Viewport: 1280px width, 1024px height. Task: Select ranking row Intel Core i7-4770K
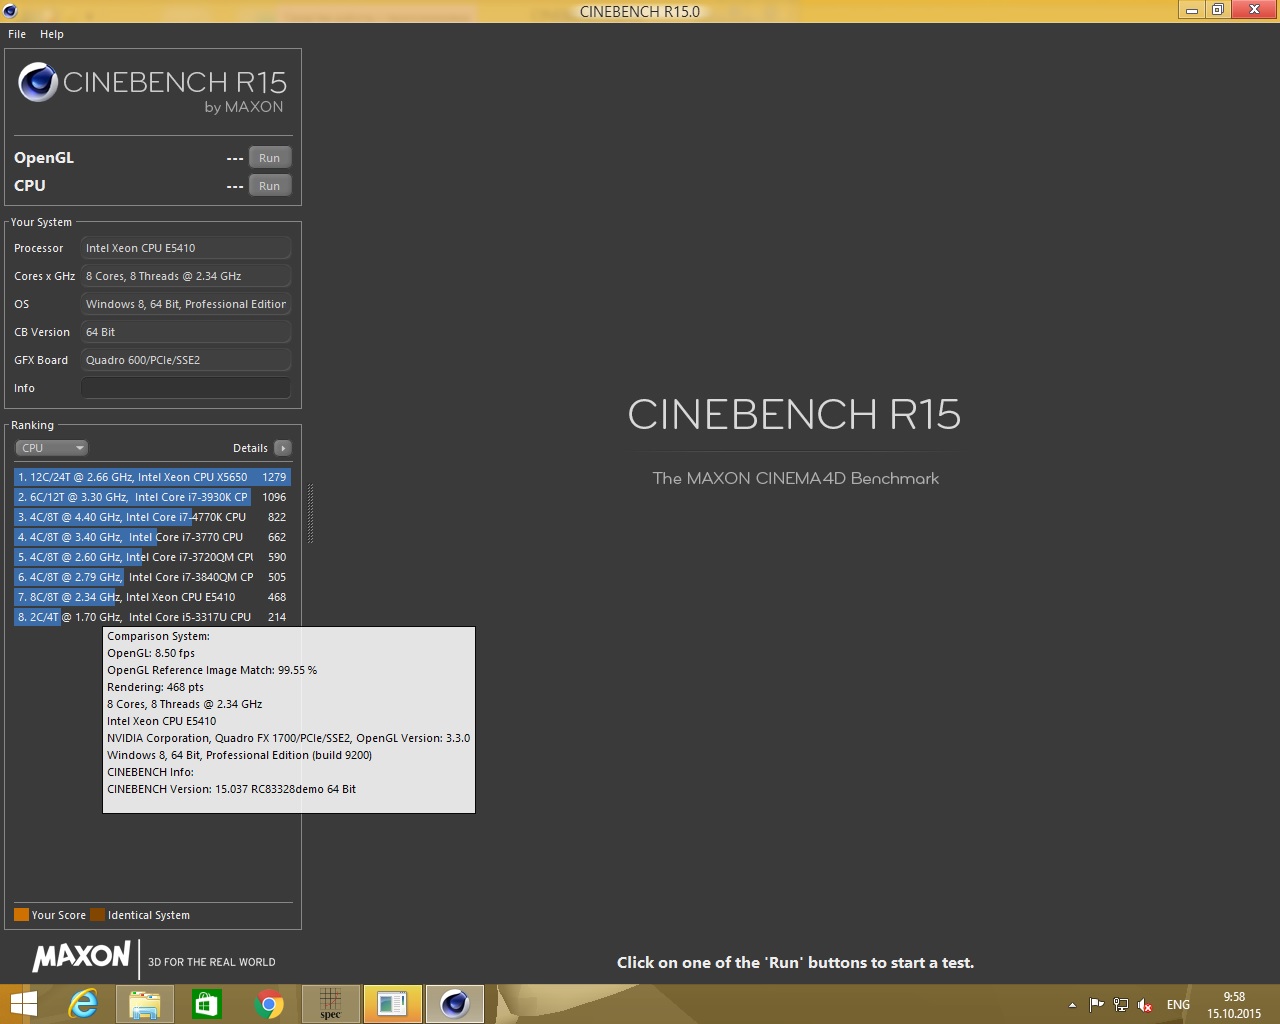tap(152, 517)
